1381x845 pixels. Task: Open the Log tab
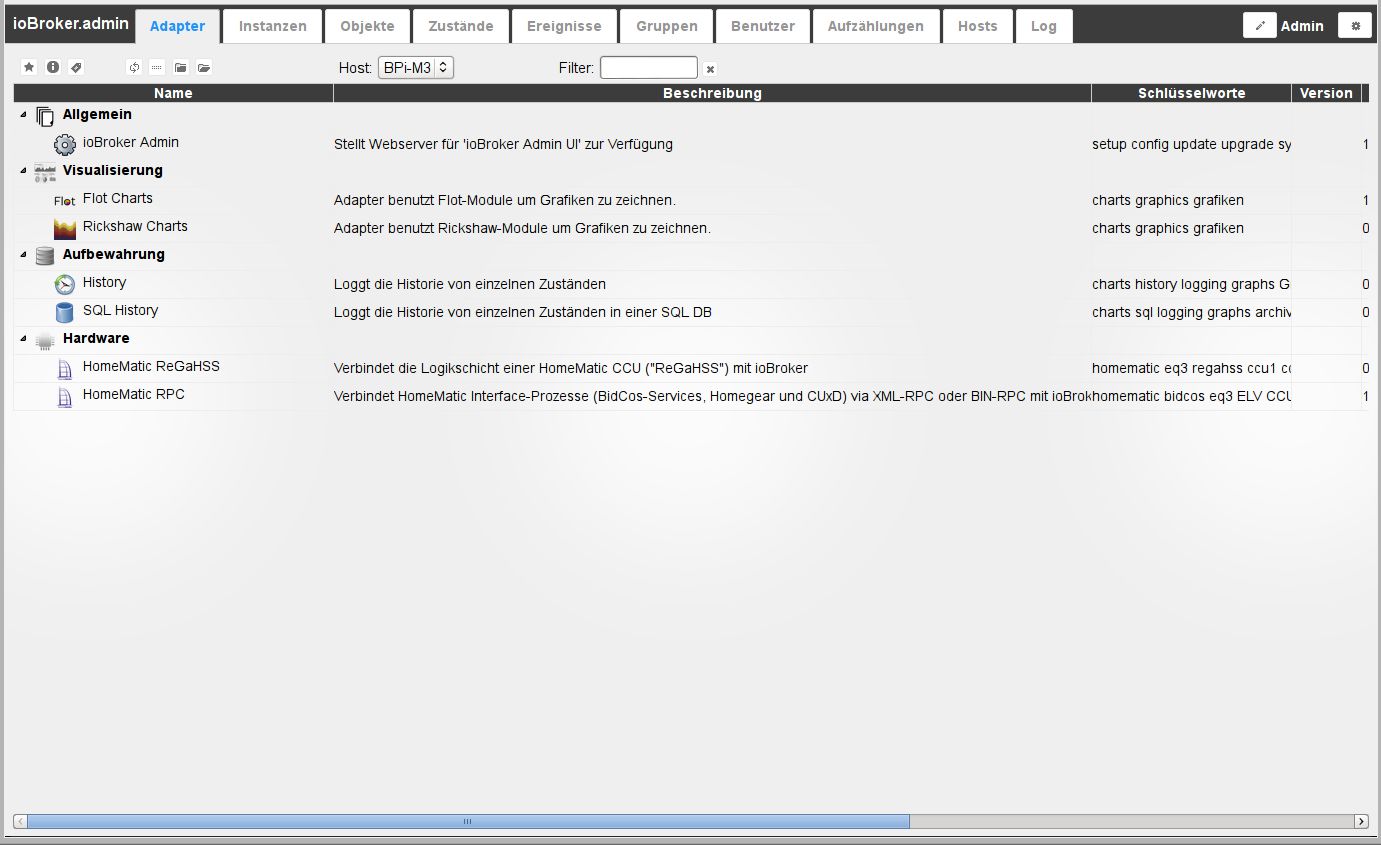point(1044,26)
